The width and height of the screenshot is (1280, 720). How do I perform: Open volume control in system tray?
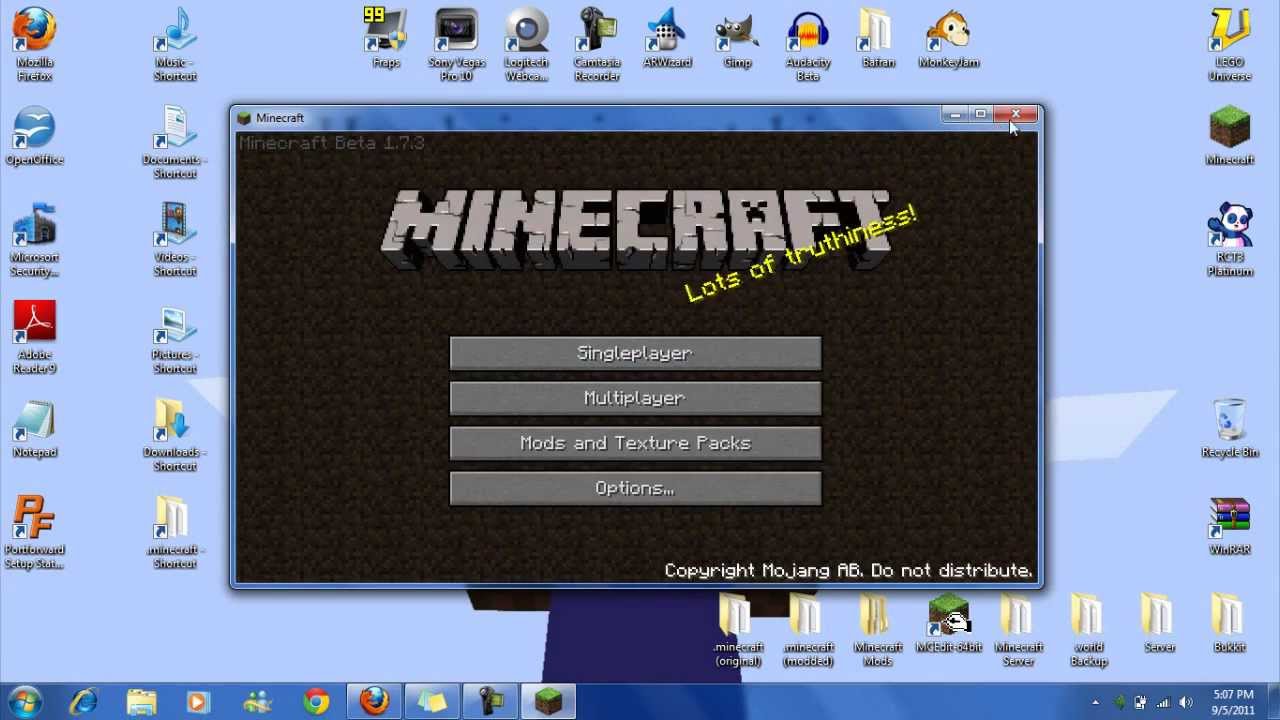[1186, 702]
